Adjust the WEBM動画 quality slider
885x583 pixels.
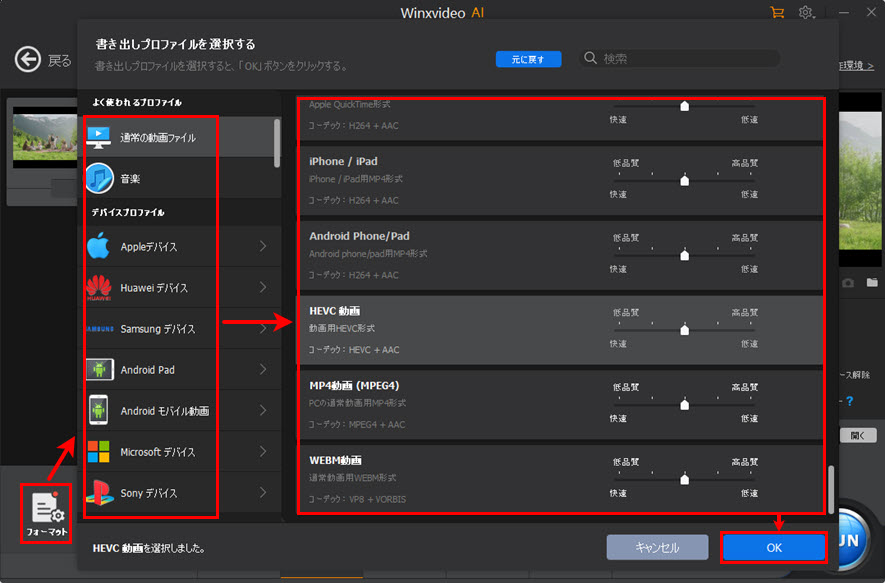point(684,479)
